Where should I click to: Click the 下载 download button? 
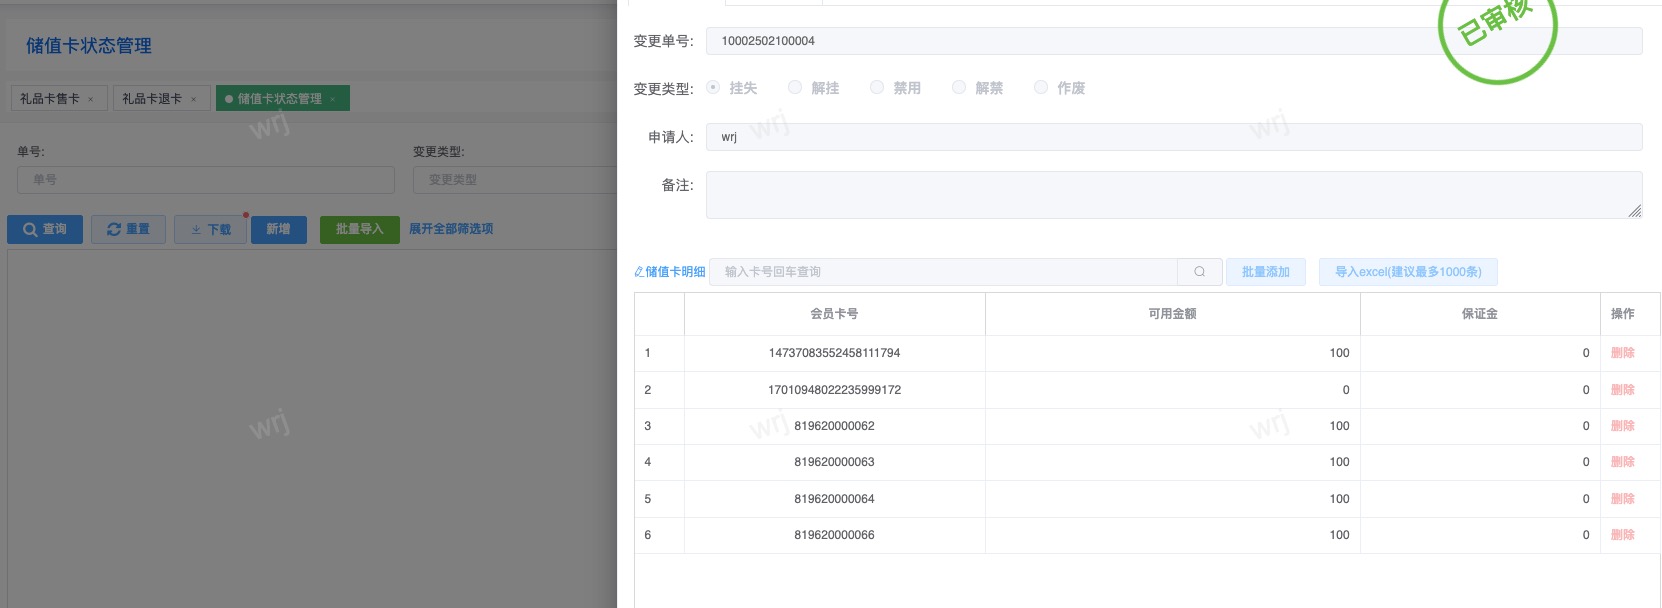pyautogui.click(x=210, y=229)
